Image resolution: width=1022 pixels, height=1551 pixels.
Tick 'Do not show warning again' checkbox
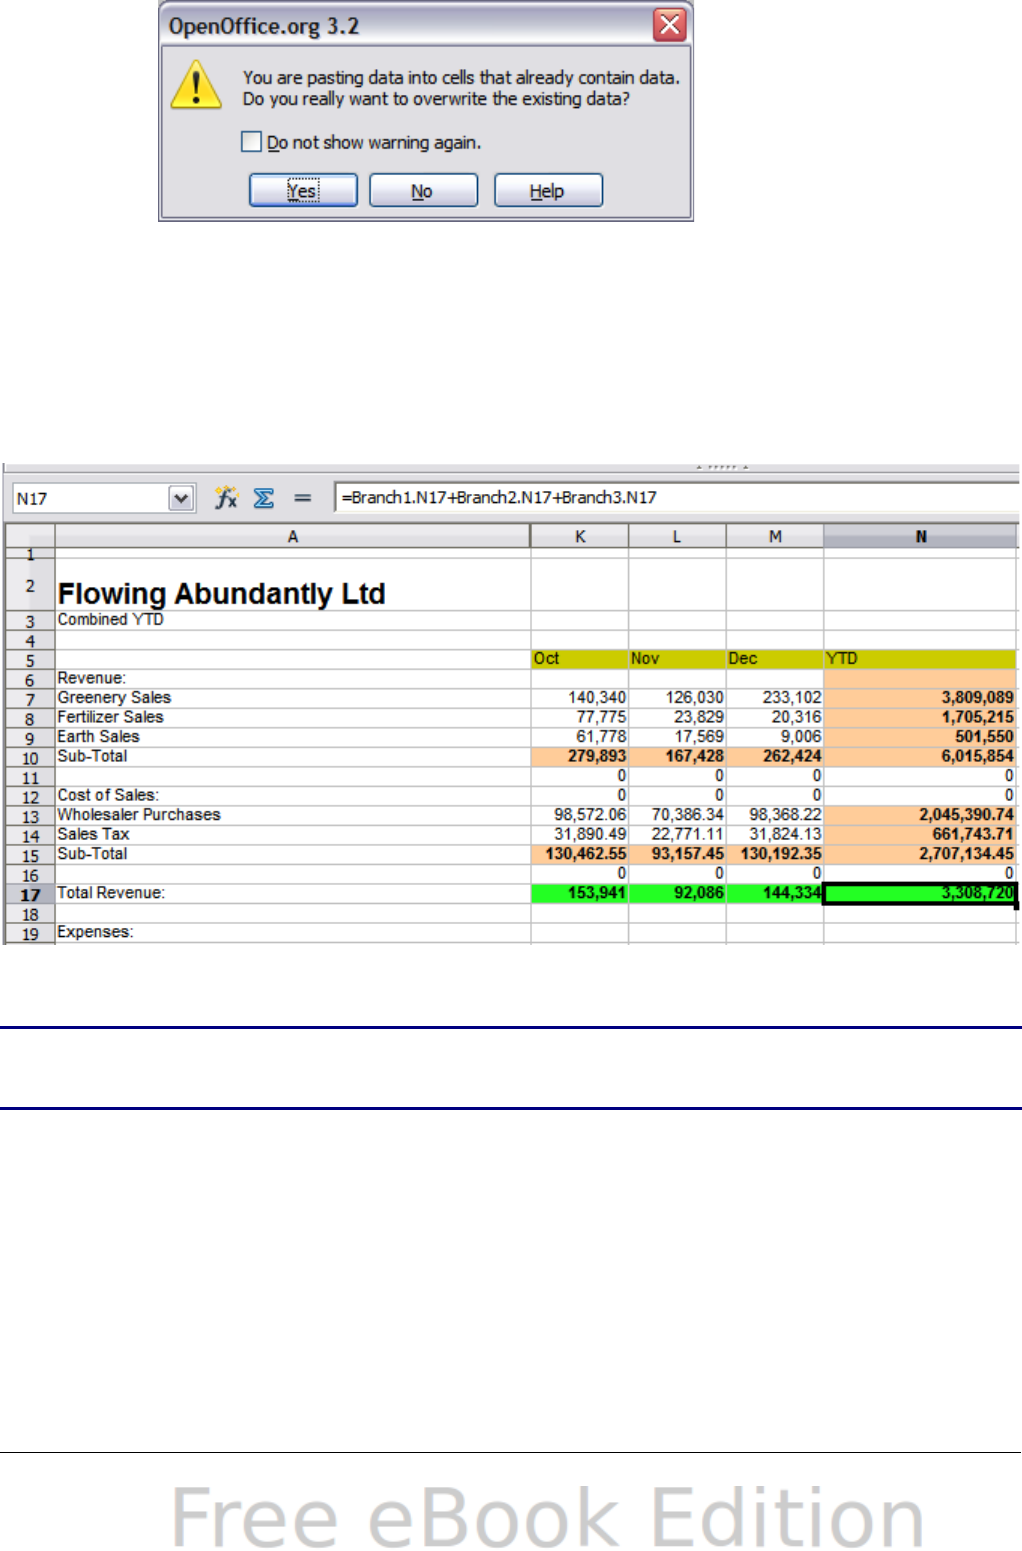coord(252,142)
